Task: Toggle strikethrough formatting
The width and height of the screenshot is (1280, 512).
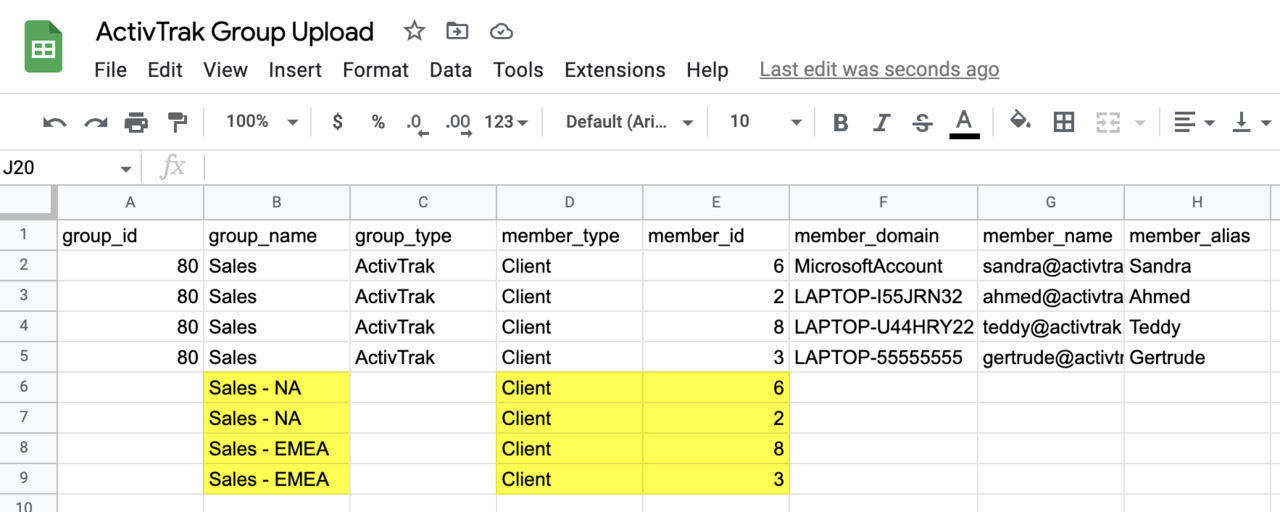Action: coord(922,122)
